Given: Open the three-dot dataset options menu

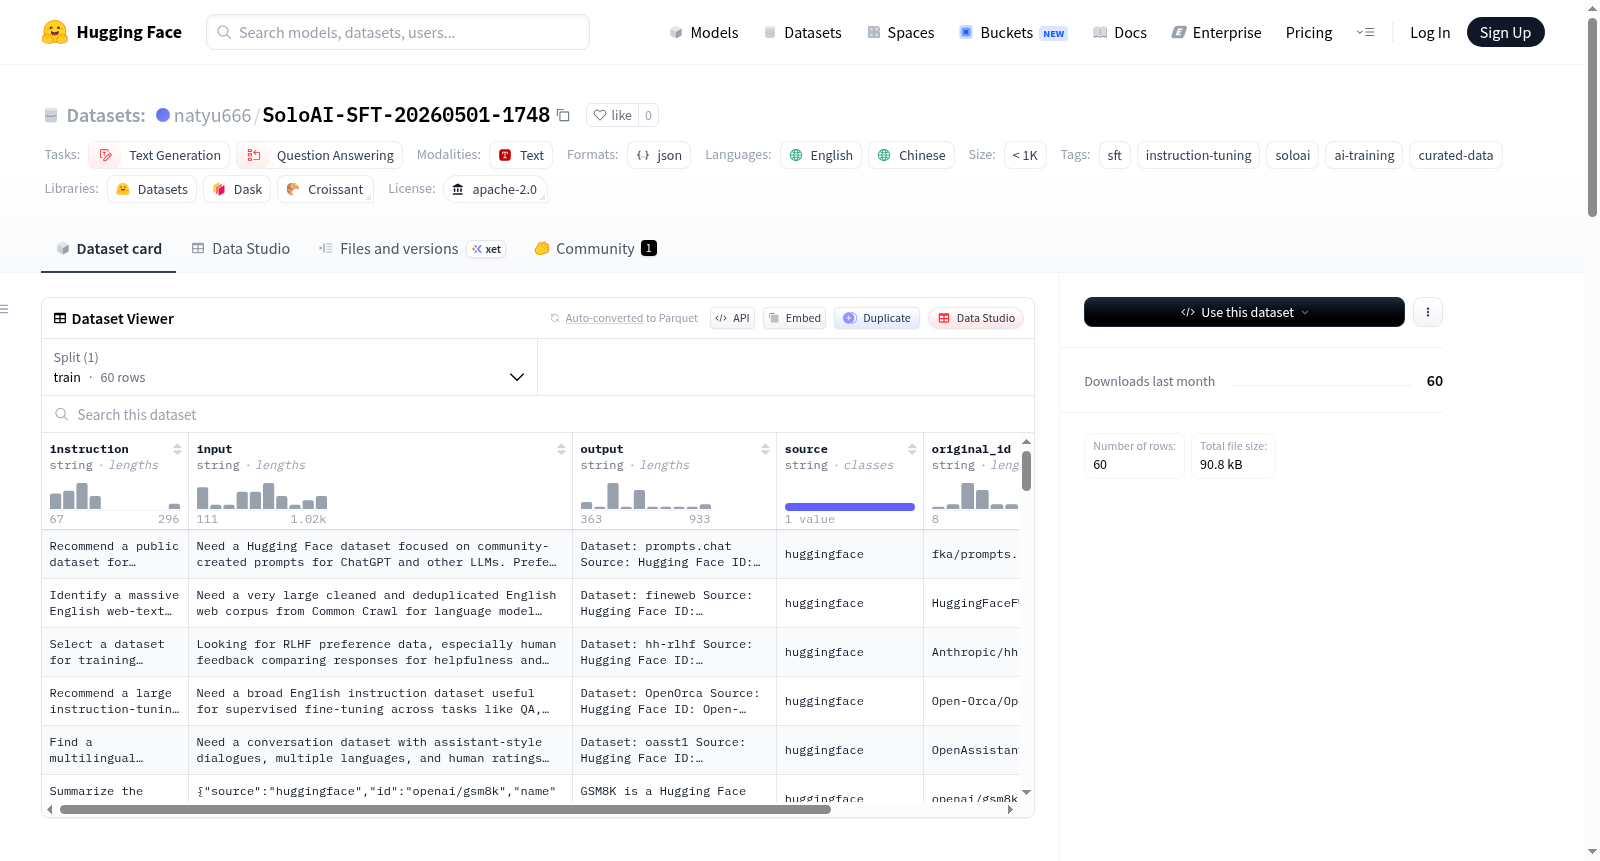Looking at the screenshot, I should tap(1428, 312).
